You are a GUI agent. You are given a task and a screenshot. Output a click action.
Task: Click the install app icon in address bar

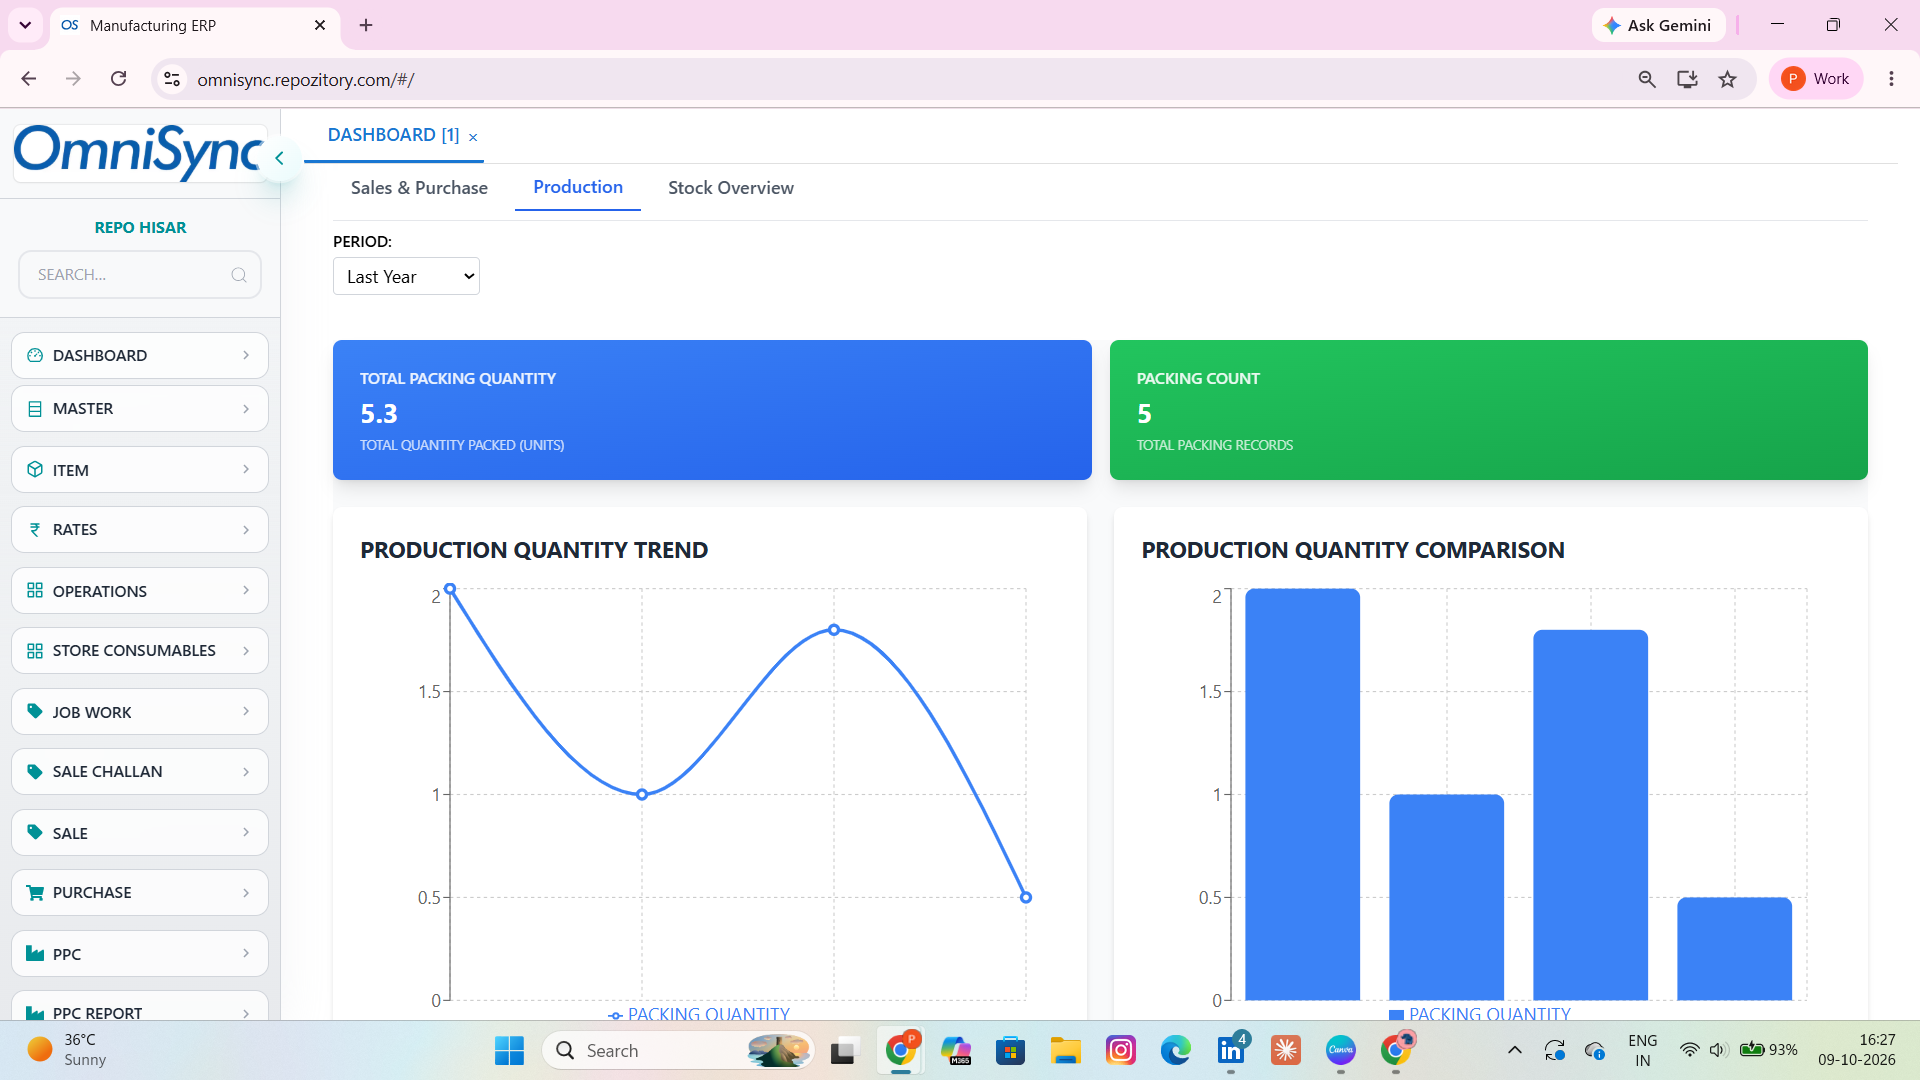tap(1687, 79)
